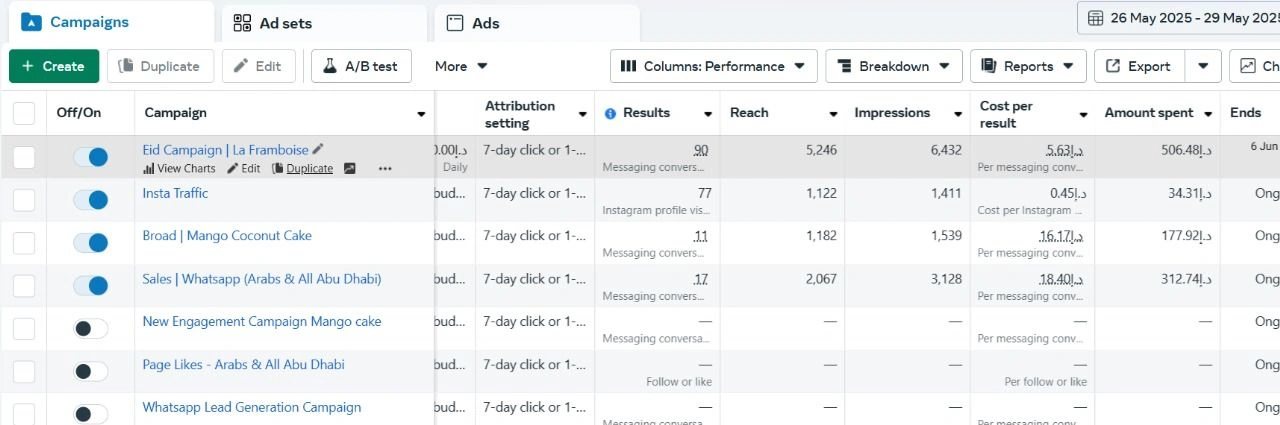The height and width of the screenshot is (425, 1280).
Task: Expand the Columns: Performance dropdown
Action: click(714, 66)
